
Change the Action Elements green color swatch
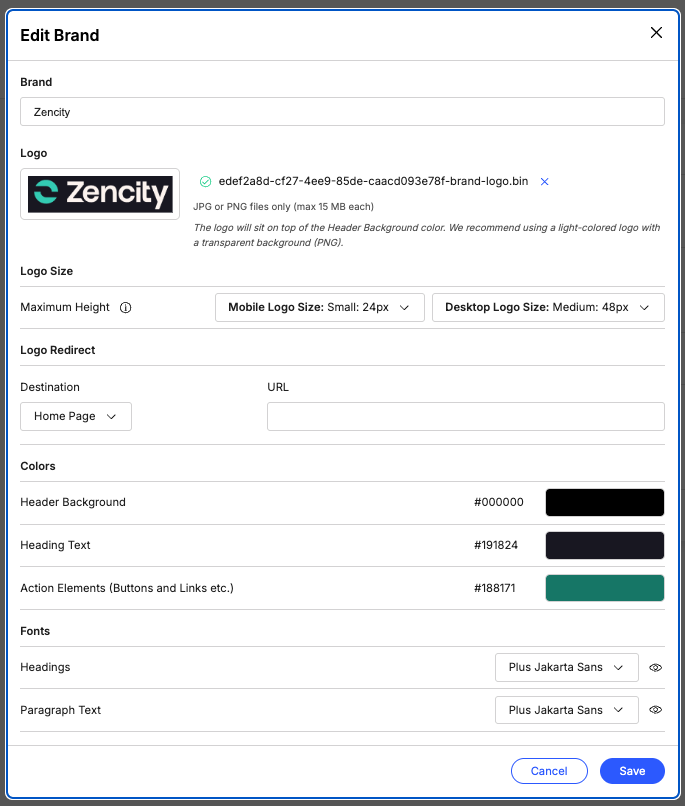(604, 588)
